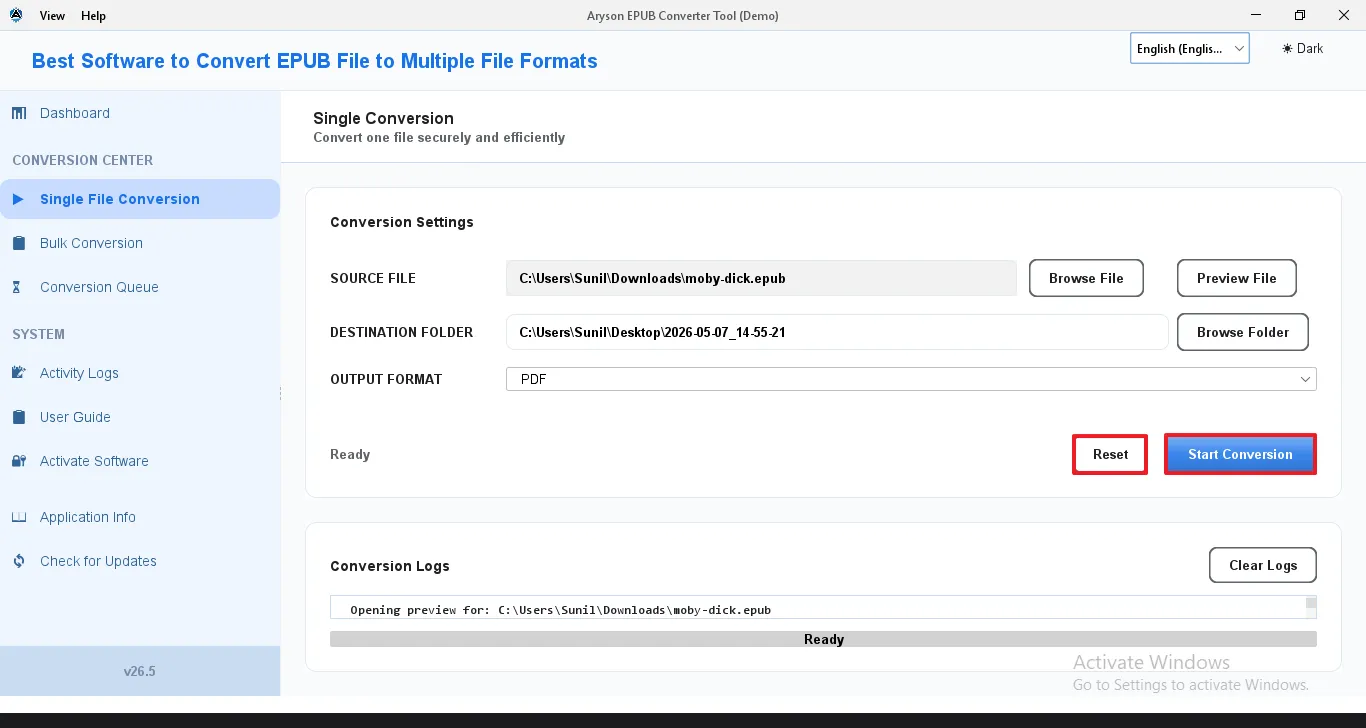The height and width of the screenshot is (728, 1366).
Task: Click the Bulk Conversion clipboard icon
Action: tap(19, 243)
